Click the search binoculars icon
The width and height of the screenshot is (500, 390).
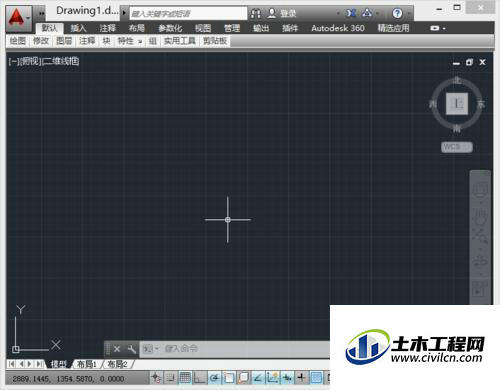[256, 14]
